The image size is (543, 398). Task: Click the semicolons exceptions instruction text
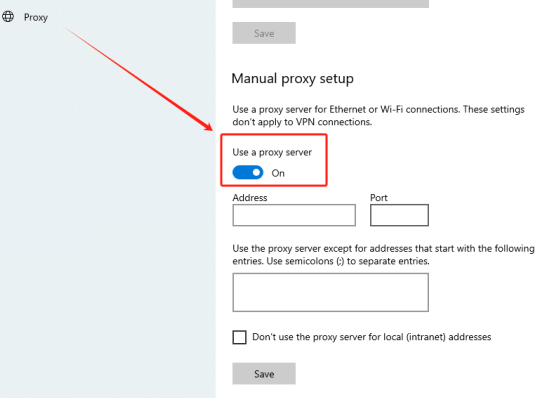[383, 255]
